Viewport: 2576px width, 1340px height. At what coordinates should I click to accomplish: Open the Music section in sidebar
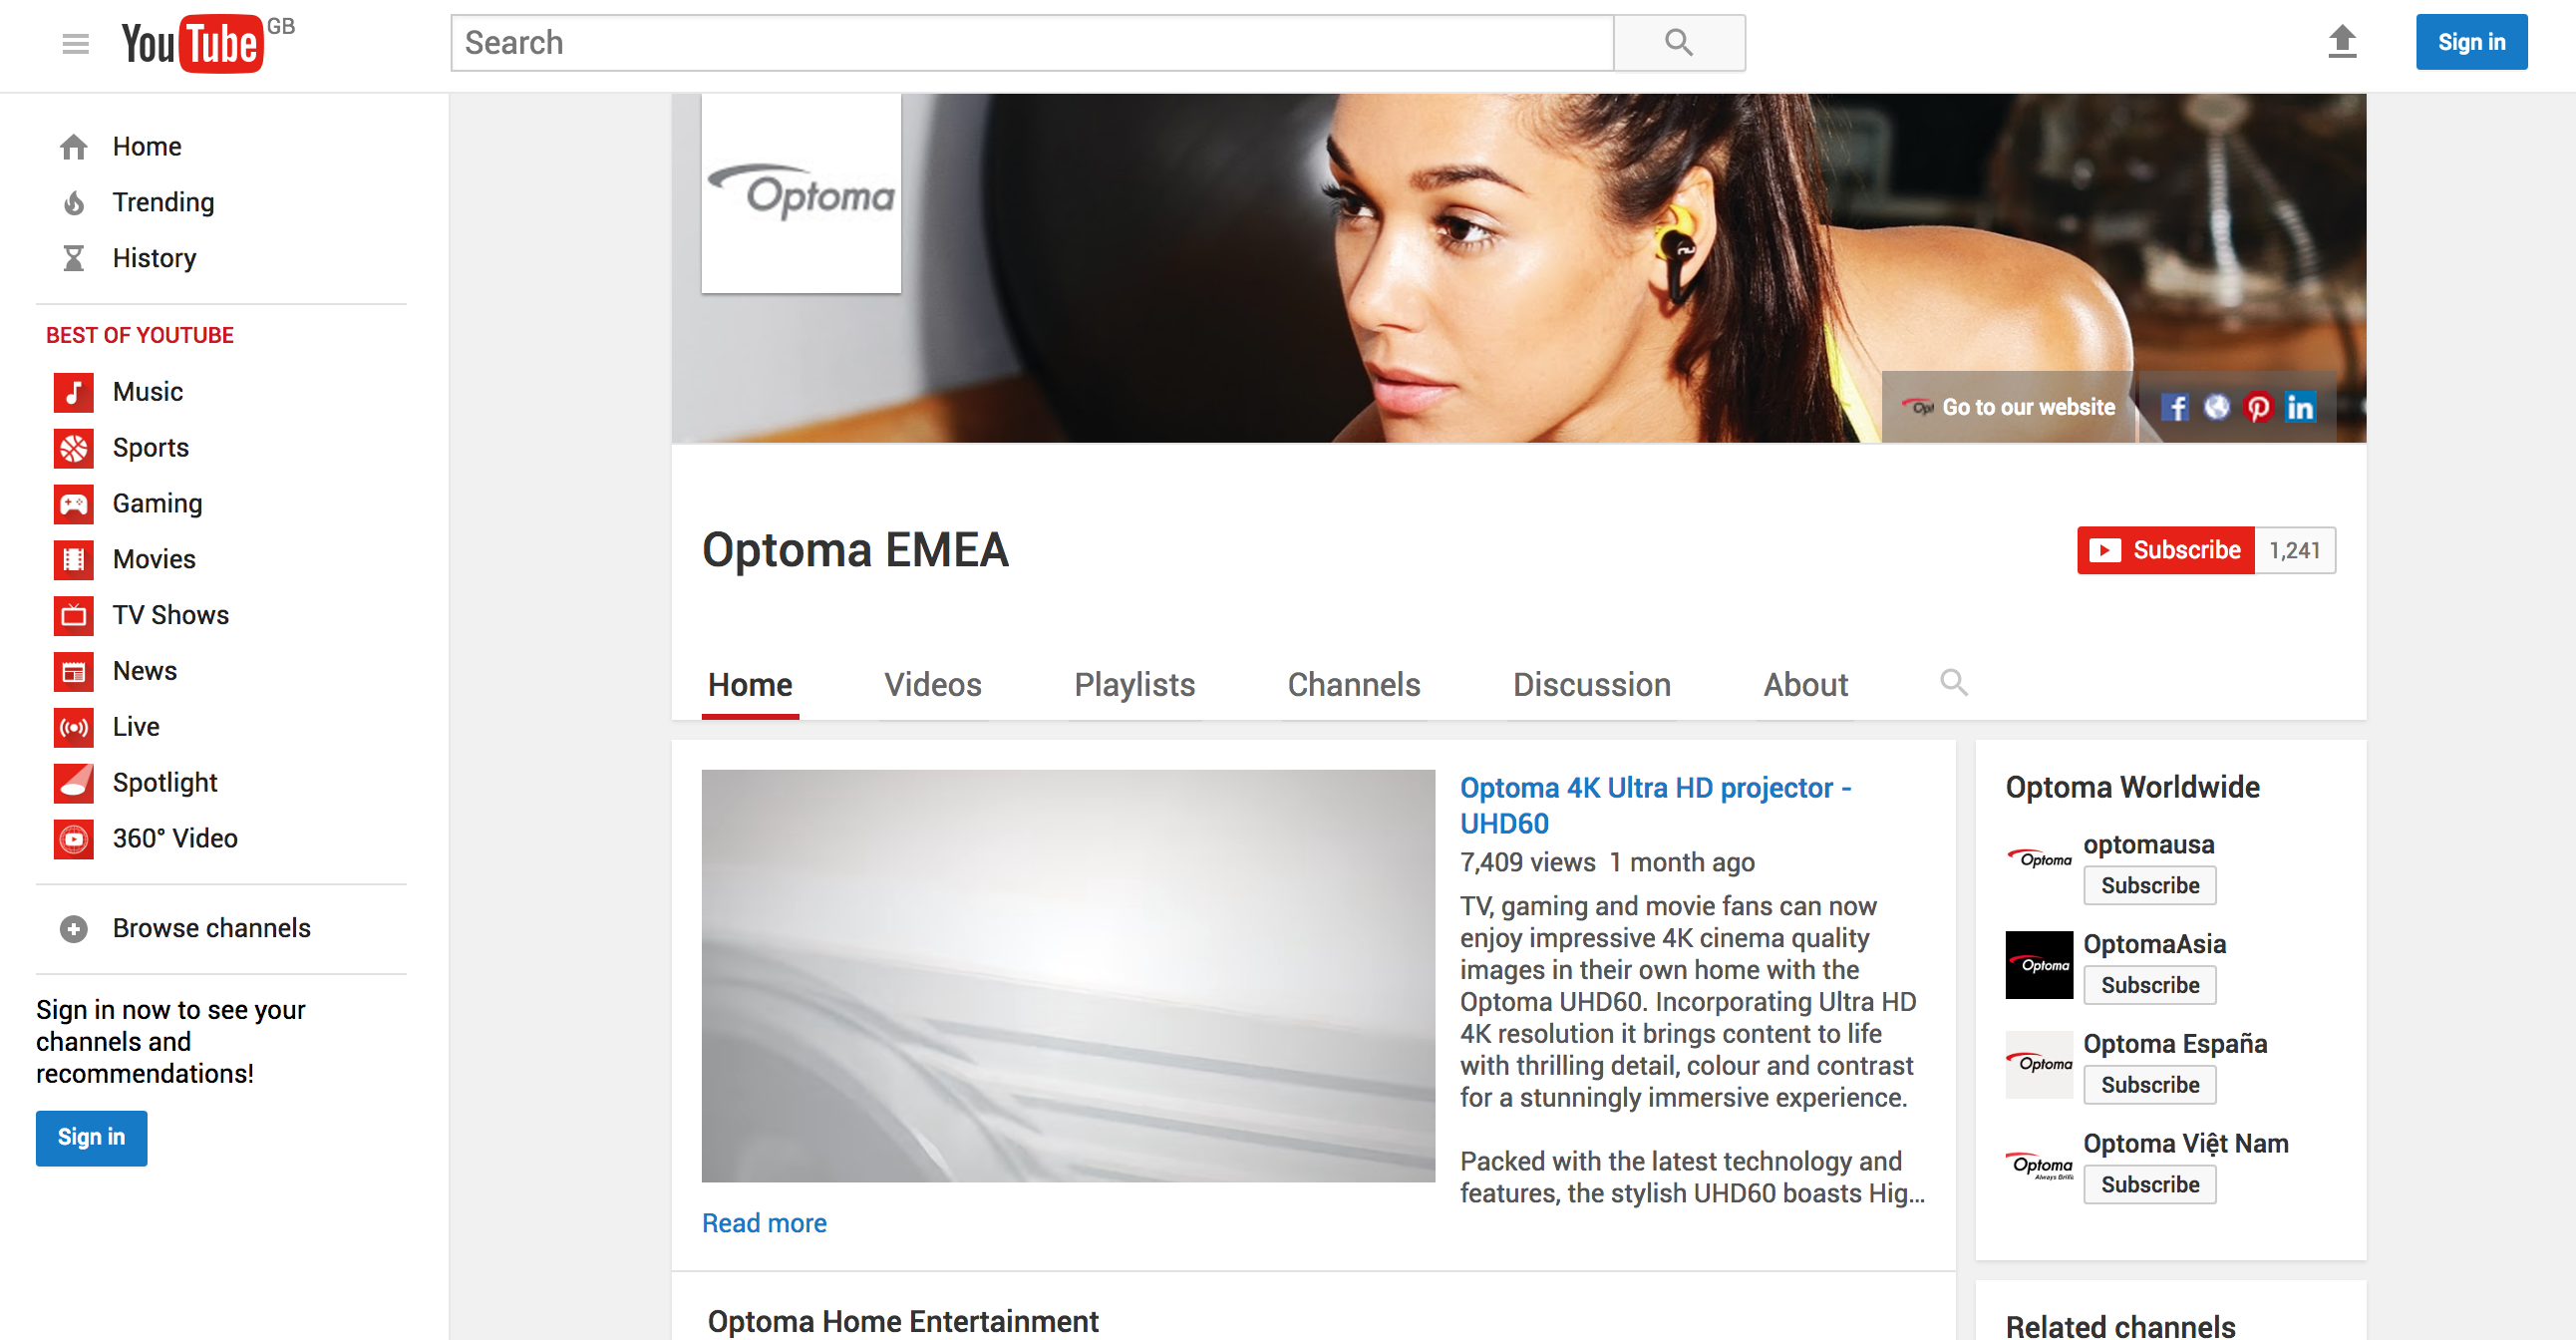(148, 391)
